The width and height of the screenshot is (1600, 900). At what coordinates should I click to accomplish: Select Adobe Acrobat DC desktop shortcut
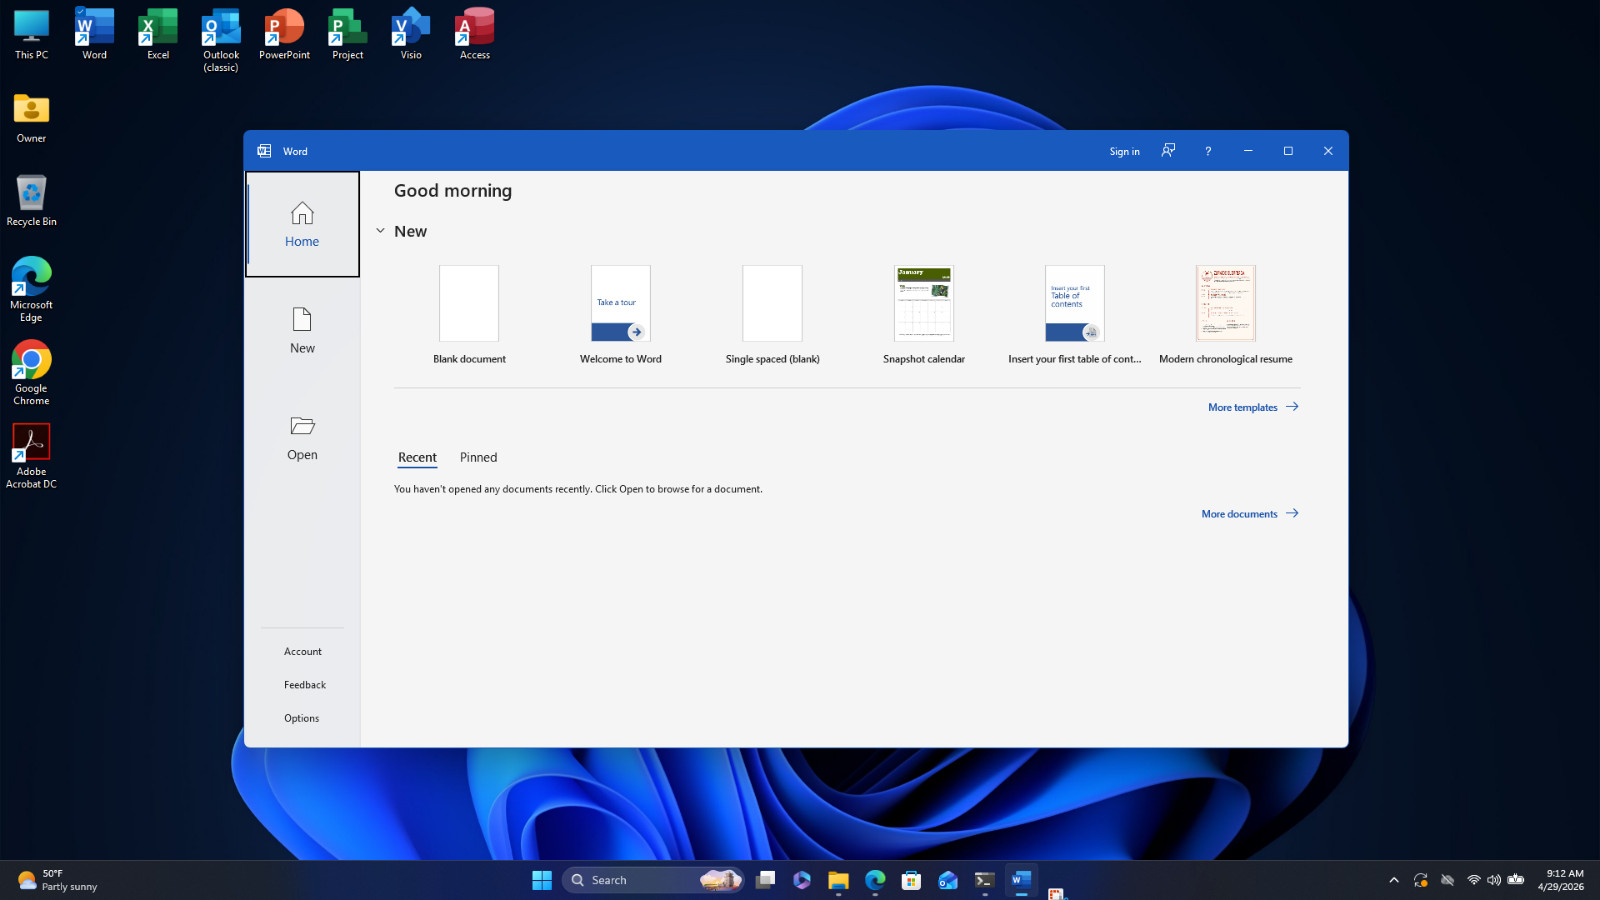tap(31, 456)
